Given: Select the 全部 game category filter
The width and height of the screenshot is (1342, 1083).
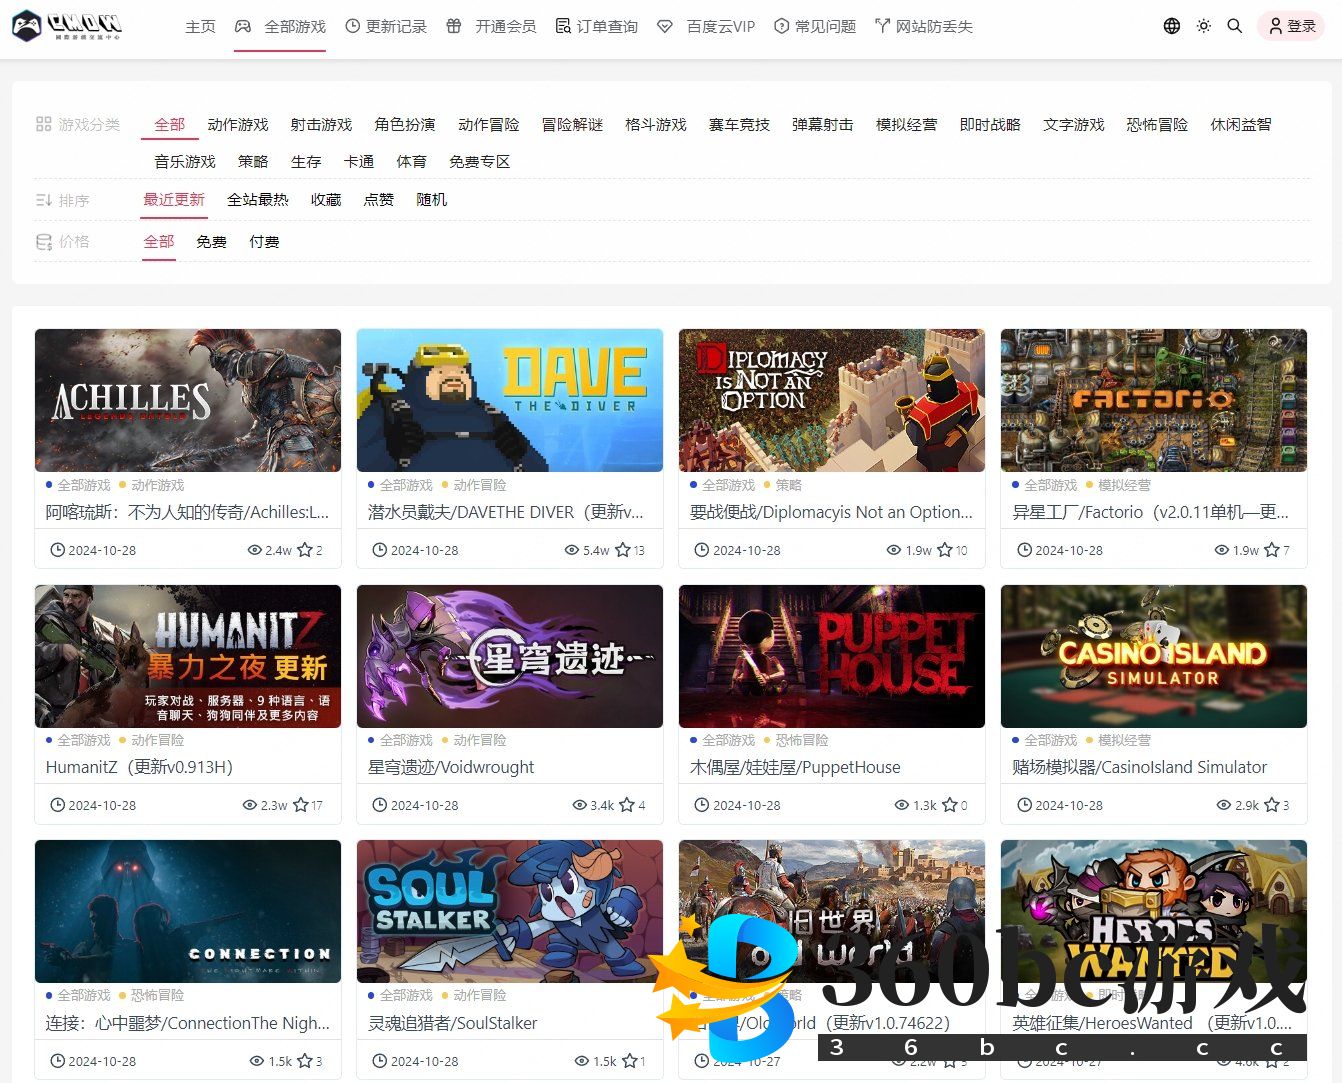Looking at the screenshot, I should coord(170,124).
